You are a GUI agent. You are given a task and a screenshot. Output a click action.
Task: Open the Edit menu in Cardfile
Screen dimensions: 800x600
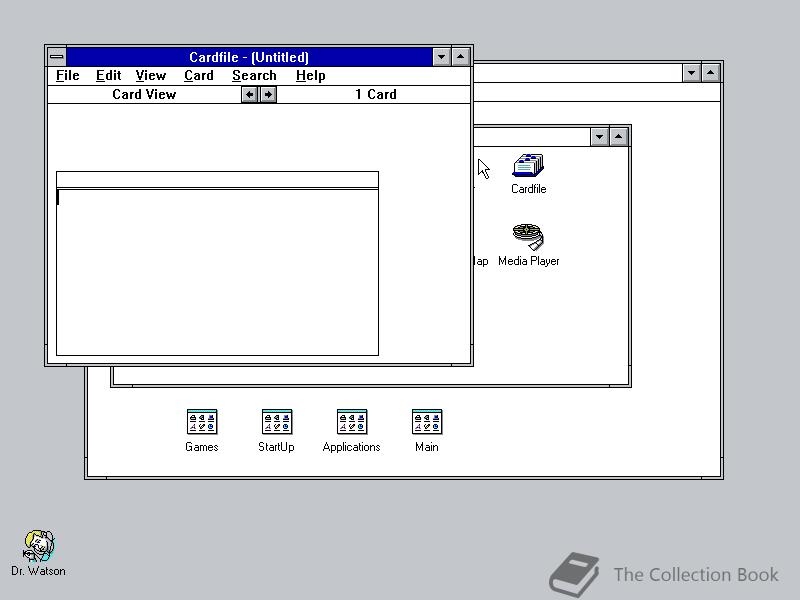point(109,76)
